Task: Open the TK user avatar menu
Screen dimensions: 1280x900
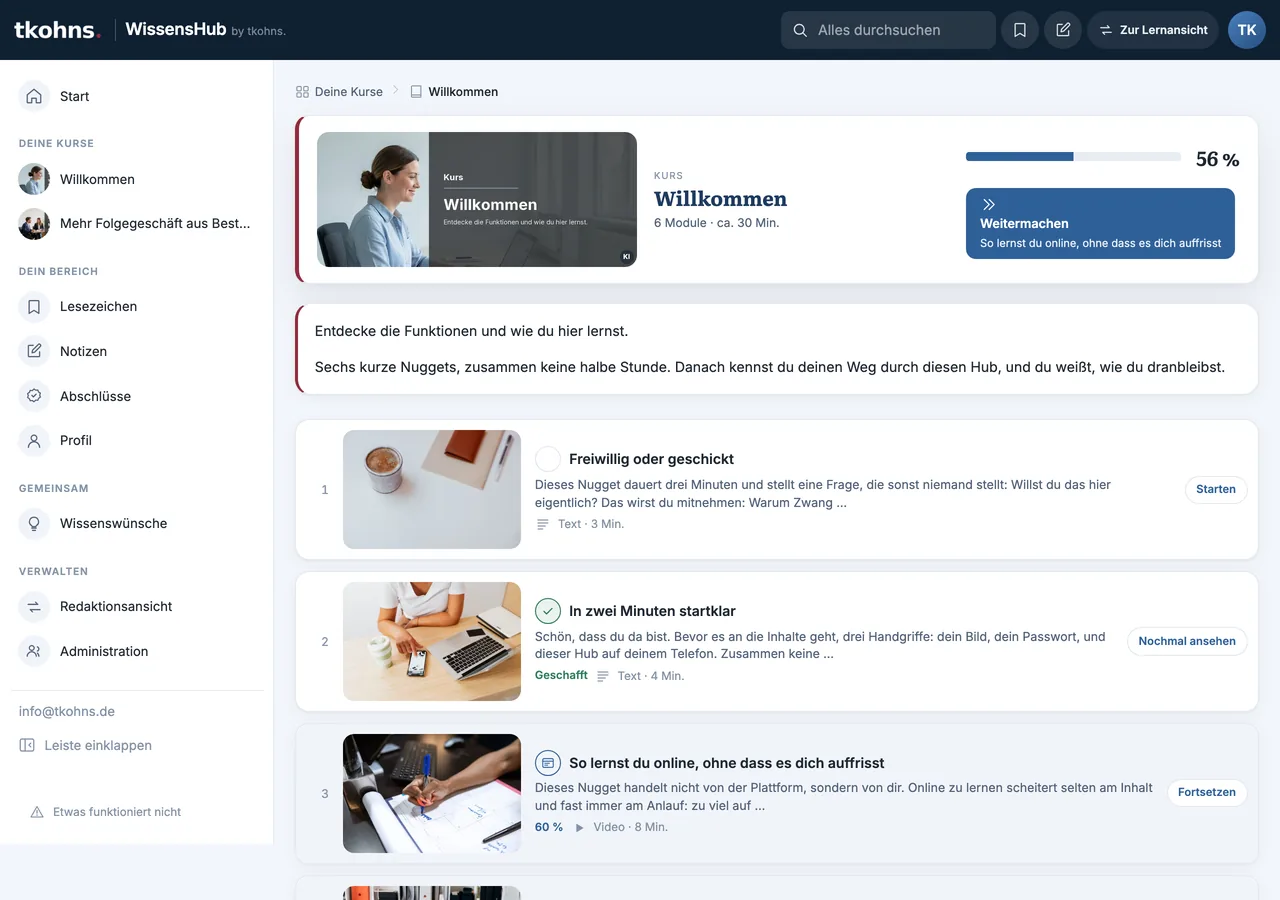Action: (x=1247, y=30)
